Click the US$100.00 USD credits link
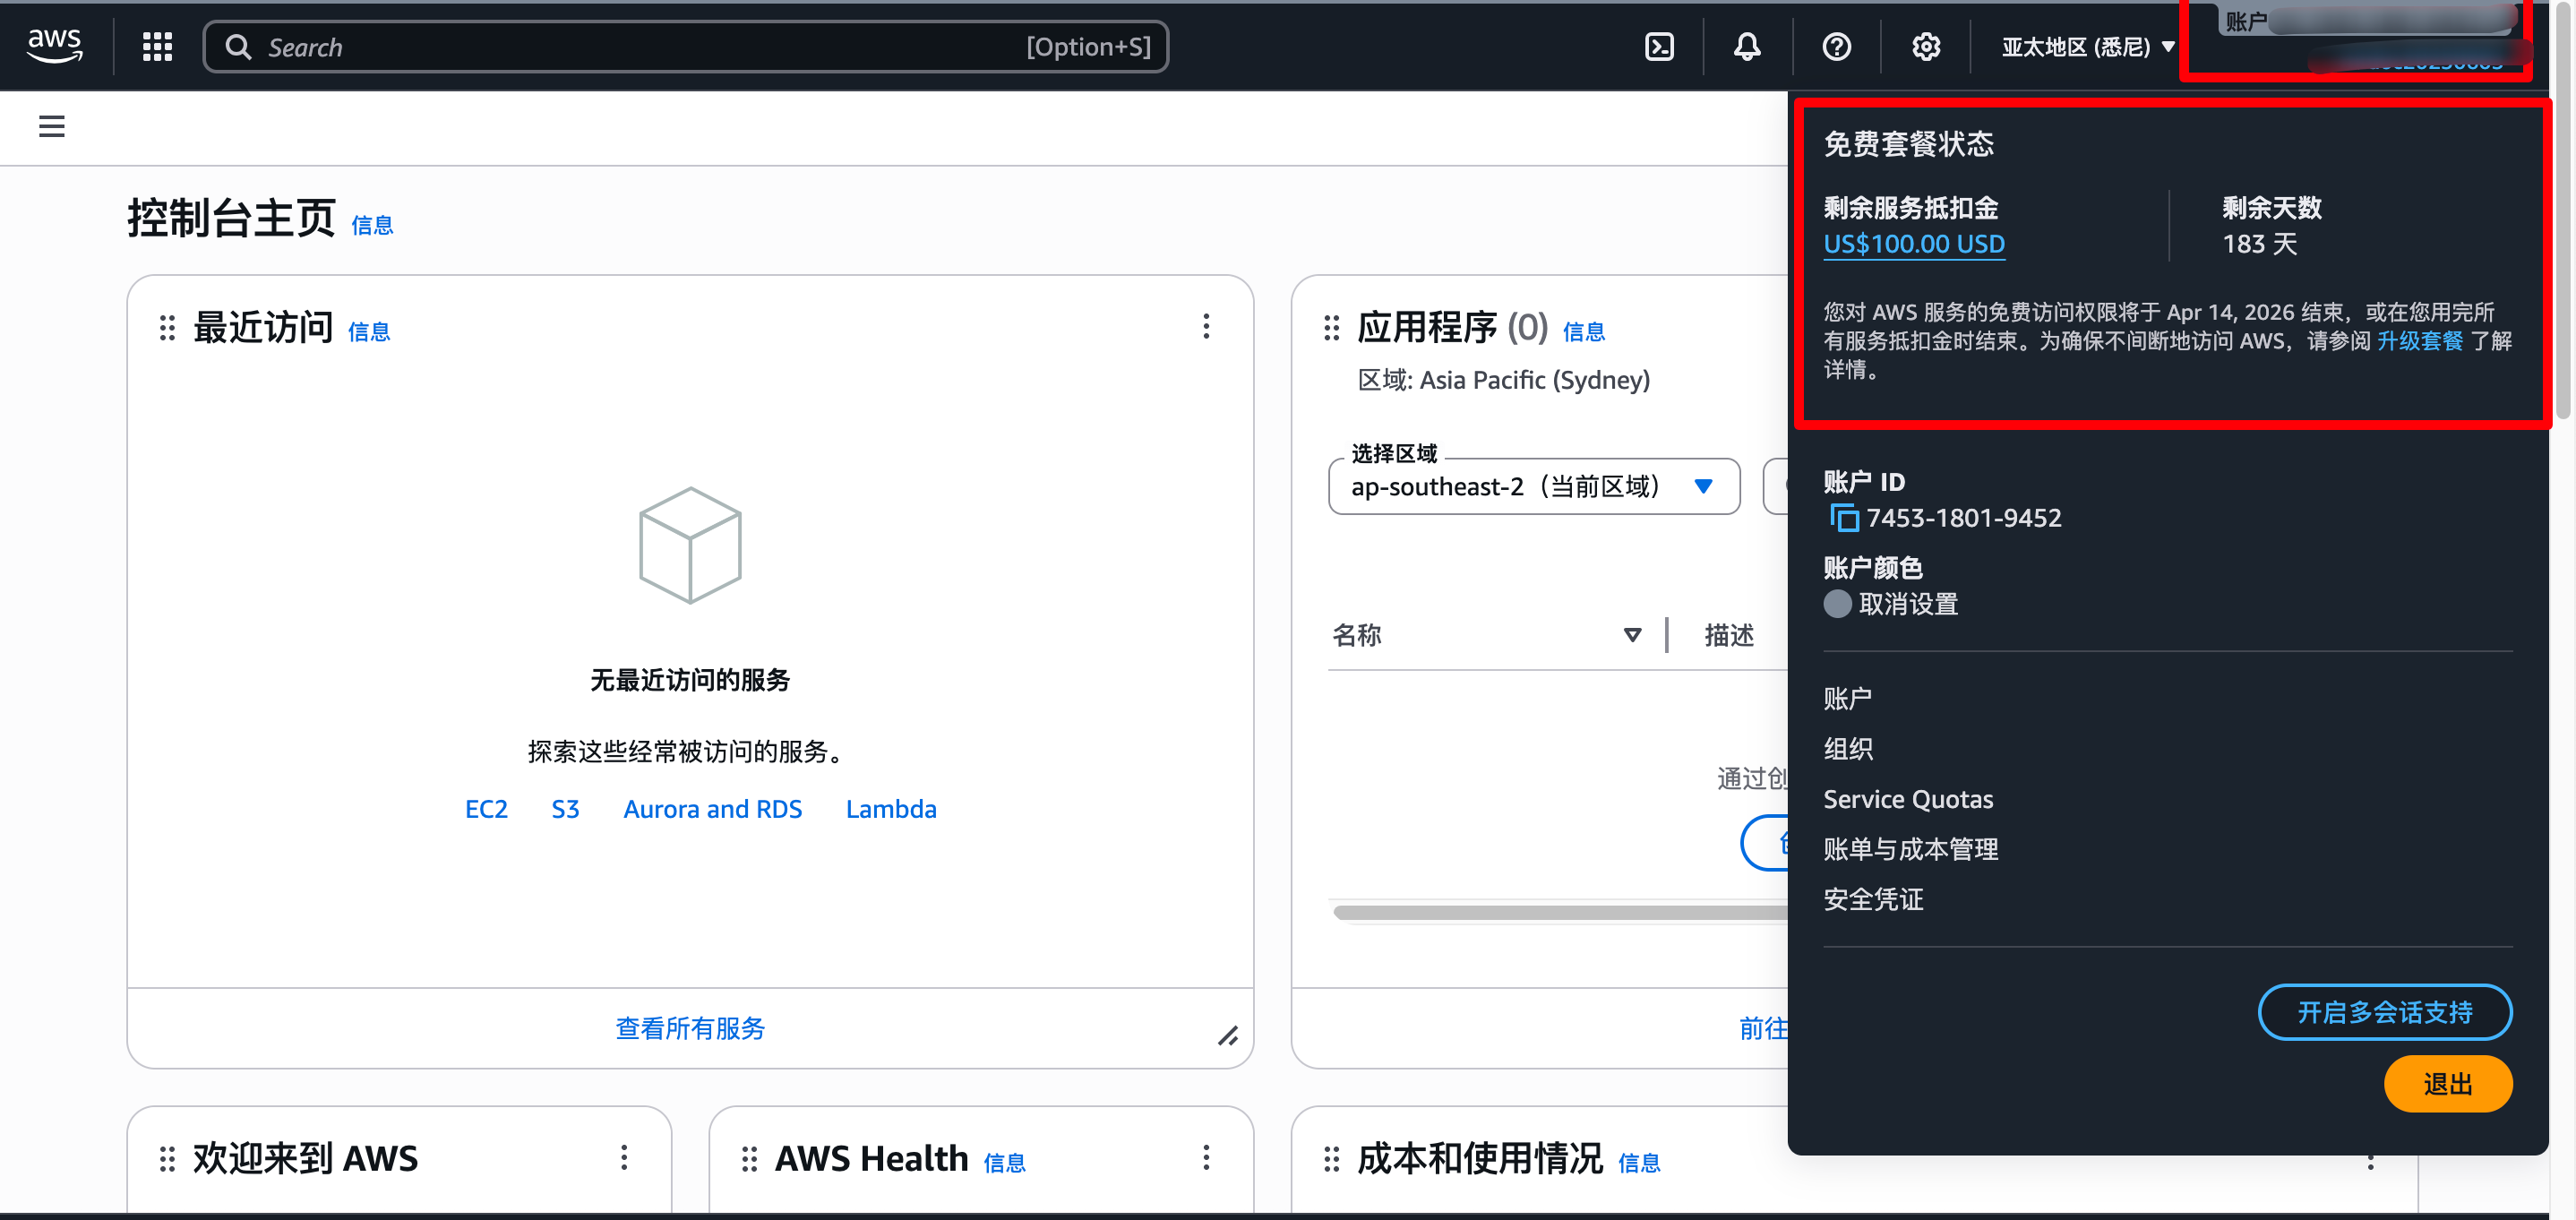The image size is (2576, 1220). [1913, 244]
